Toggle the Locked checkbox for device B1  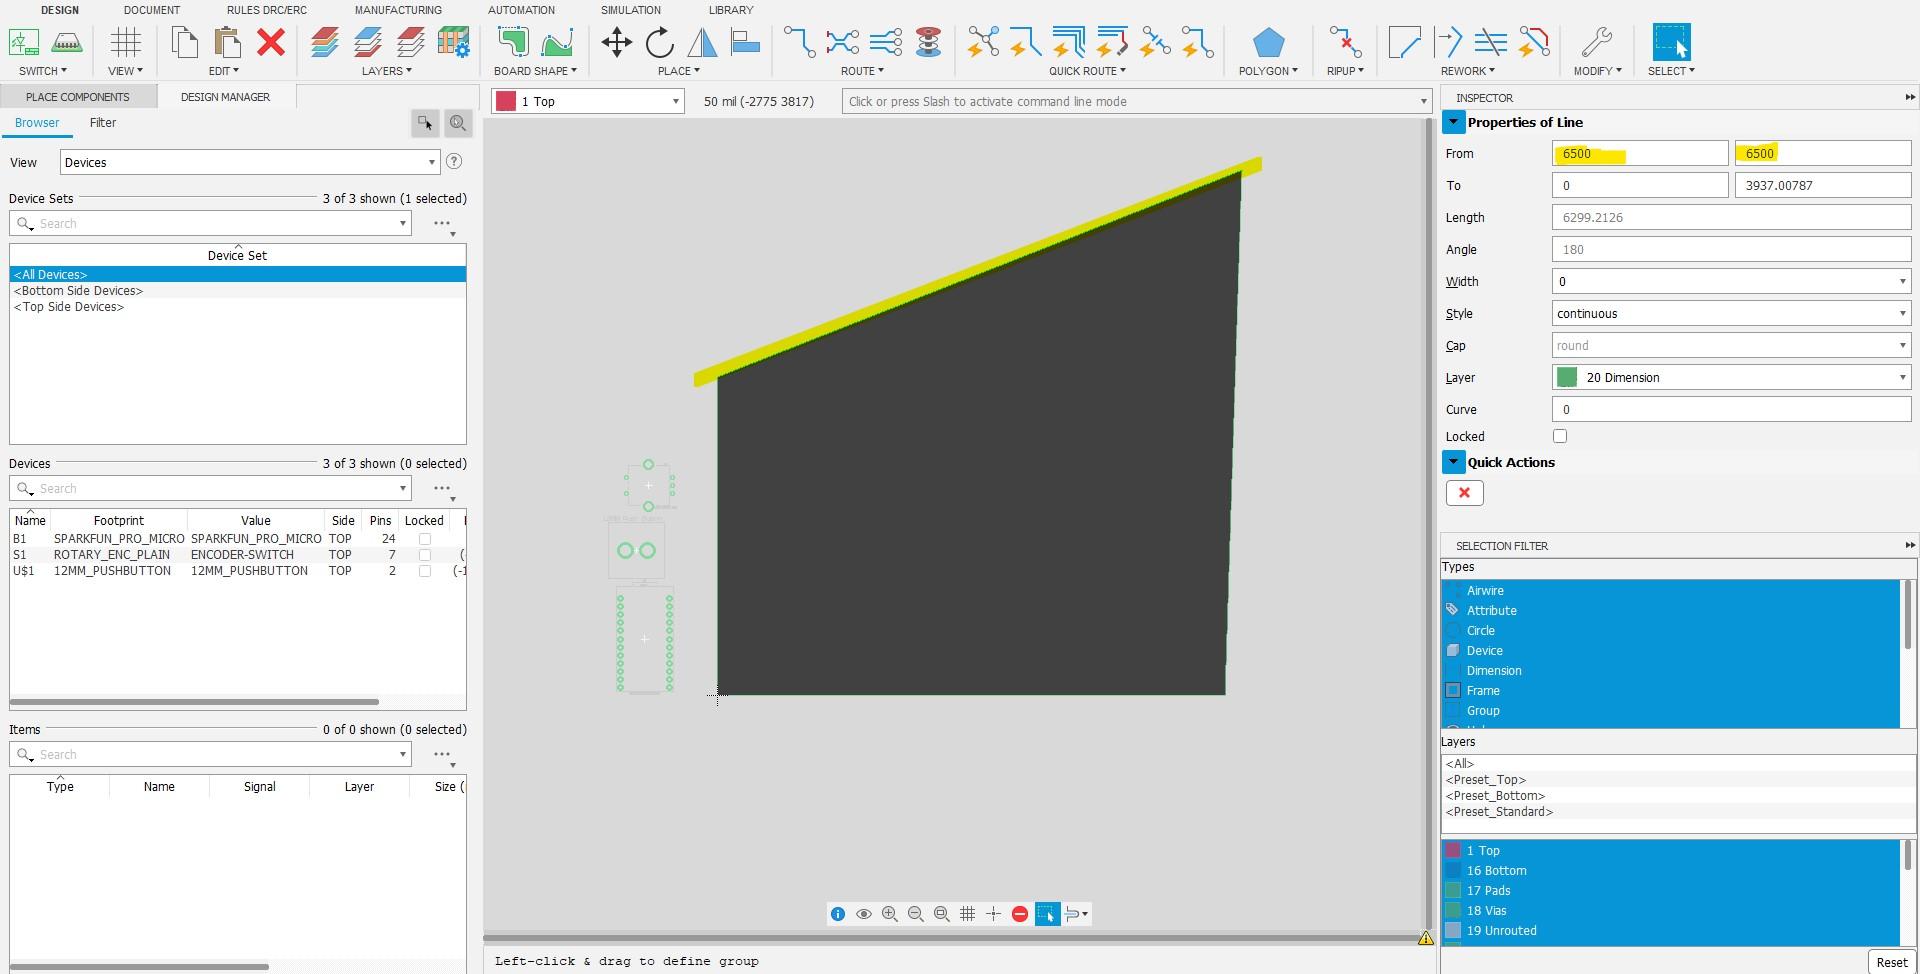click(424, 539)
